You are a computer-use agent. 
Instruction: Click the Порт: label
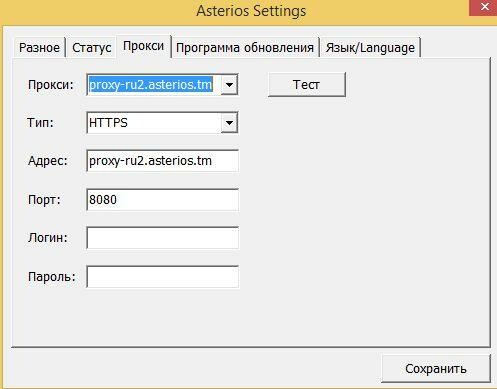point(44,200)
